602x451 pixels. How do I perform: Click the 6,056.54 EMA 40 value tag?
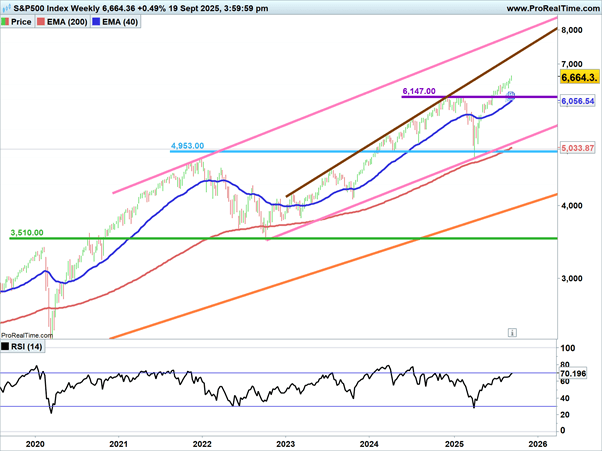click(x=578, y=101)
